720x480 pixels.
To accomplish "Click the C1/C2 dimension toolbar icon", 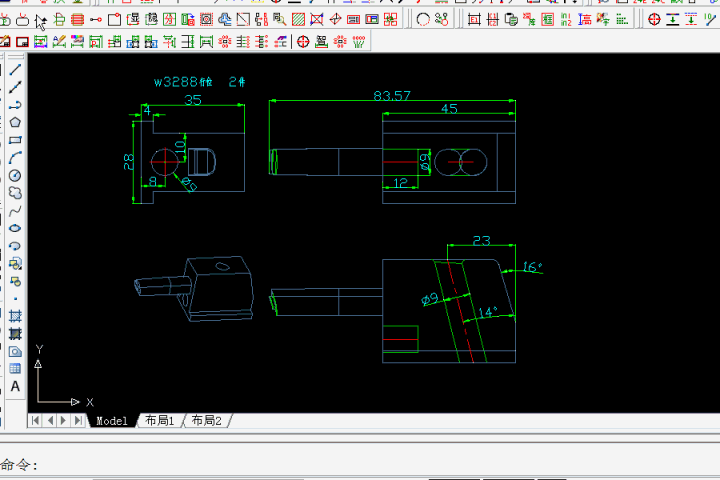I will point(493,19).
